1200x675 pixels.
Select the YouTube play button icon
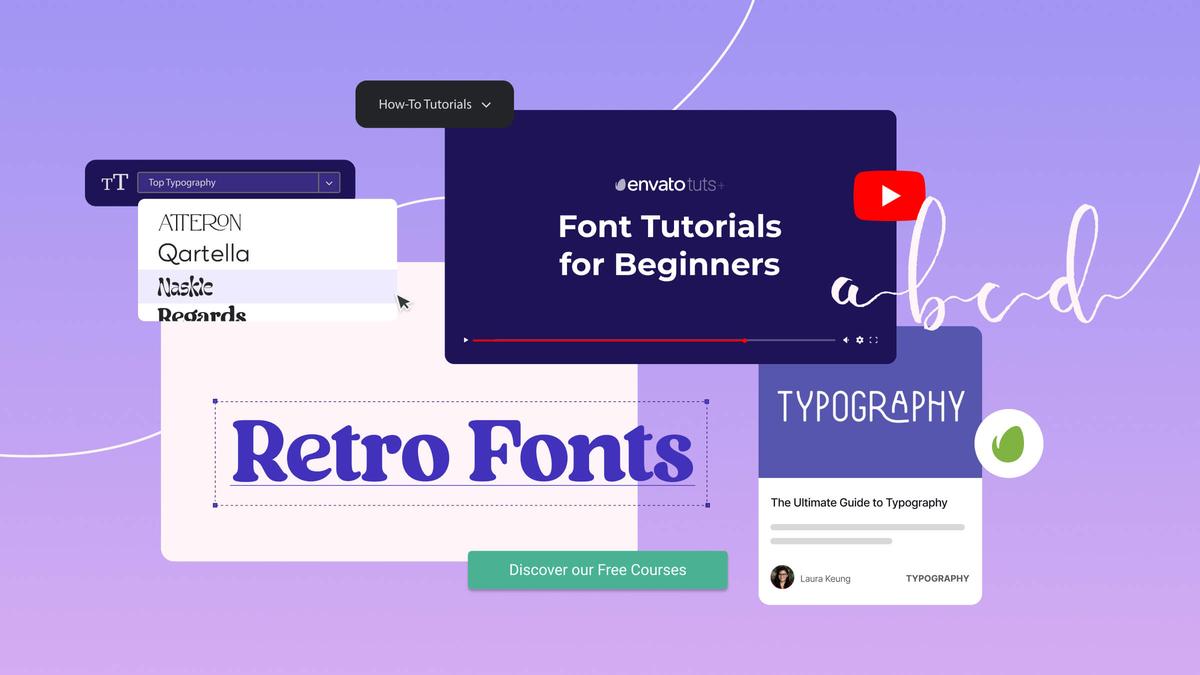889,195
